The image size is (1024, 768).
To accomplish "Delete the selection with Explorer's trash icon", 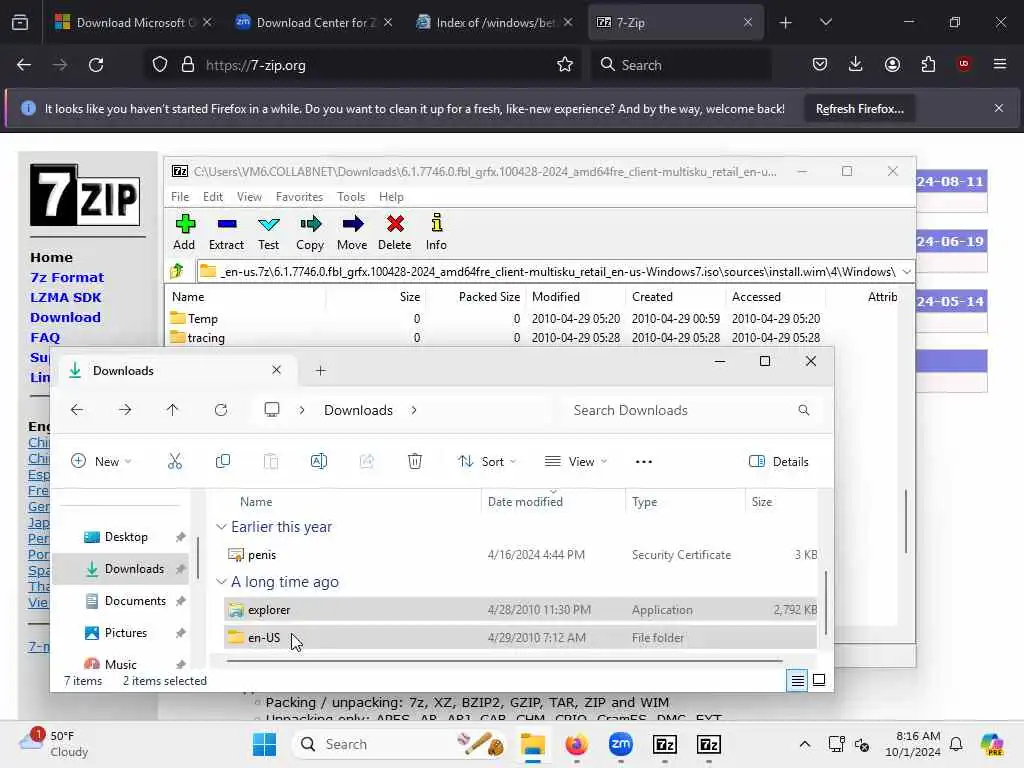I will [415, 462].
